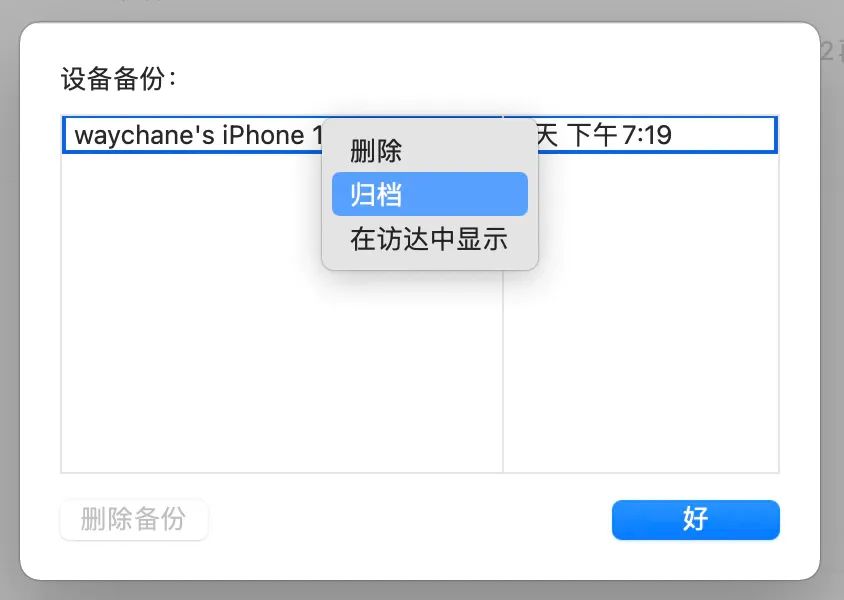Select the highlighted 归档 menu entry
The height and width of the screenshot is (600, 844).
pyautogui.click(x=430, y=194)
